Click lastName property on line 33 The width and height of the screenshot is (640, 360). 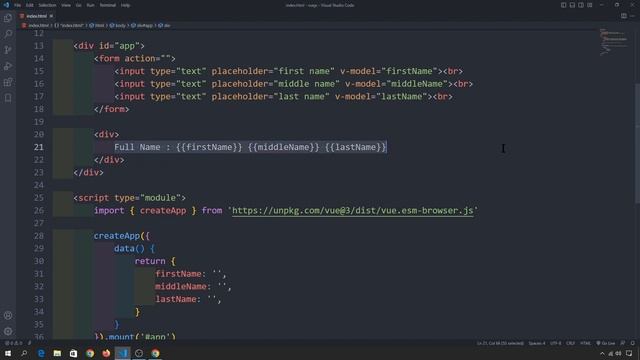pyautogui.click(x=176, y=299)
